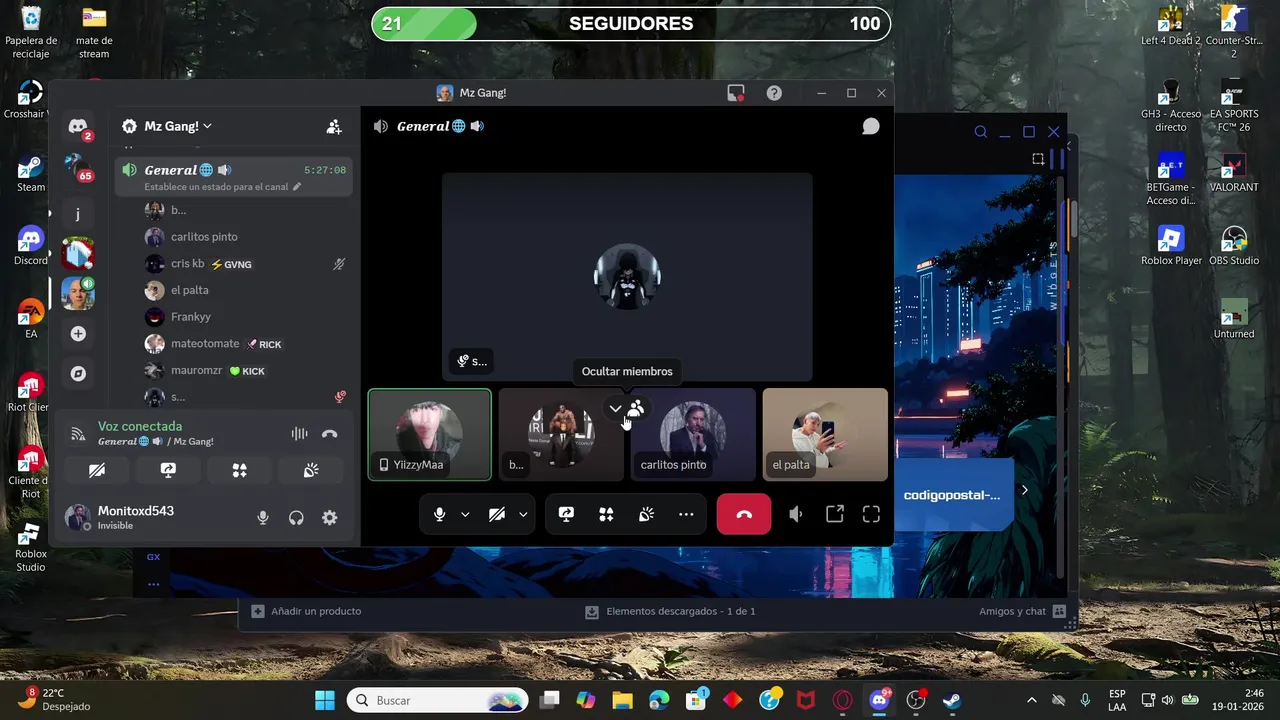The image size is (1280, 720).
Task: Click the SEGUIDORES progress bar overlay
Action: [631, 24]
